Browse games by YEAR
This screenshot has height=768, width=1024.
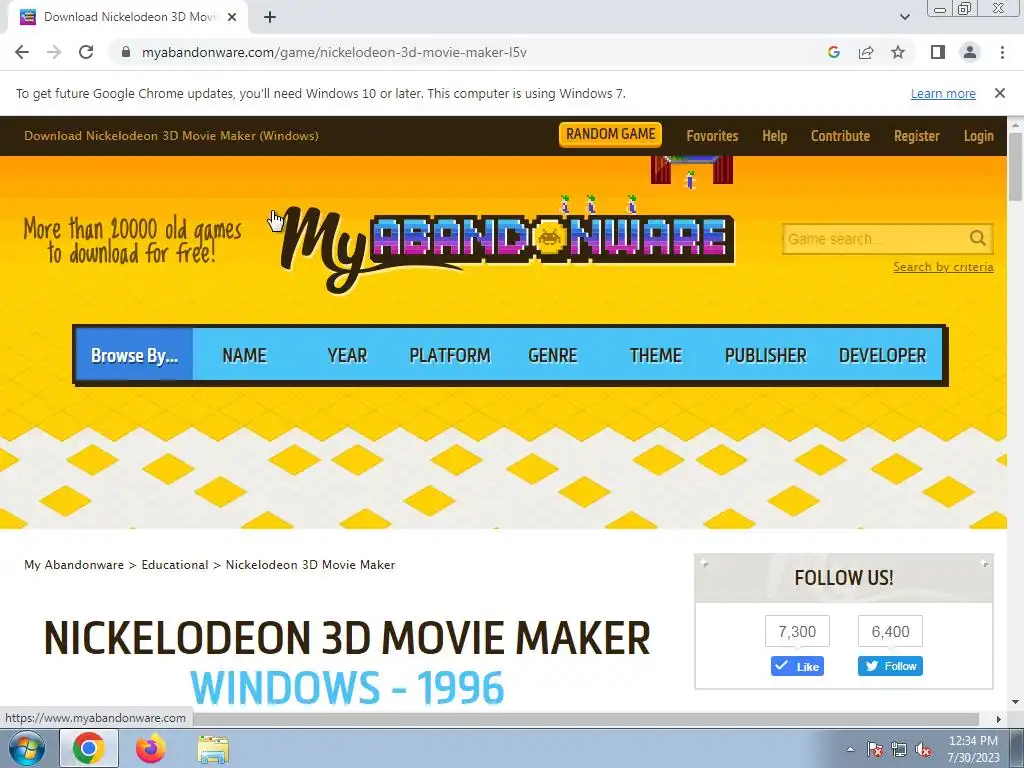click(x=347, y=355)
